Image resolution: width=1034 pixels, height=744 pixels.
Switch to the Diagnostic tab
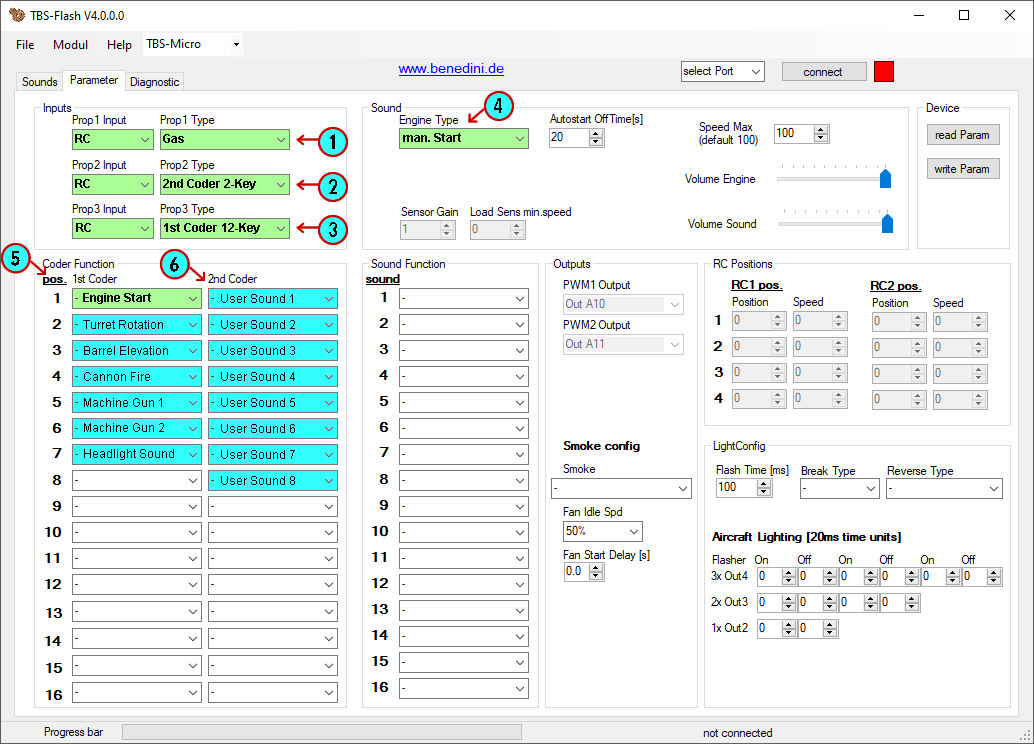coord(154,82)
